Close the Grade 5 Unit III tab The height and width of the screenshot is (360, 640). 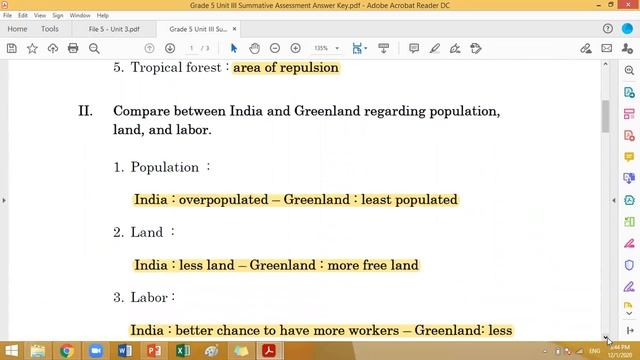click(234, 29)
